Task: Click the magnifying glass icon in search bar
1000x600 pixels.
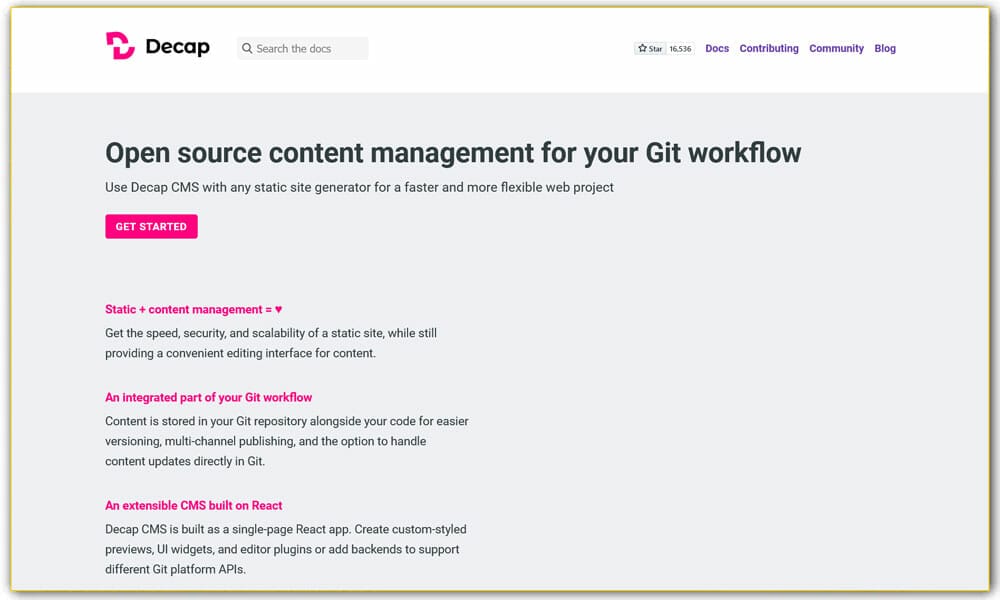Action: click(246, 48)
